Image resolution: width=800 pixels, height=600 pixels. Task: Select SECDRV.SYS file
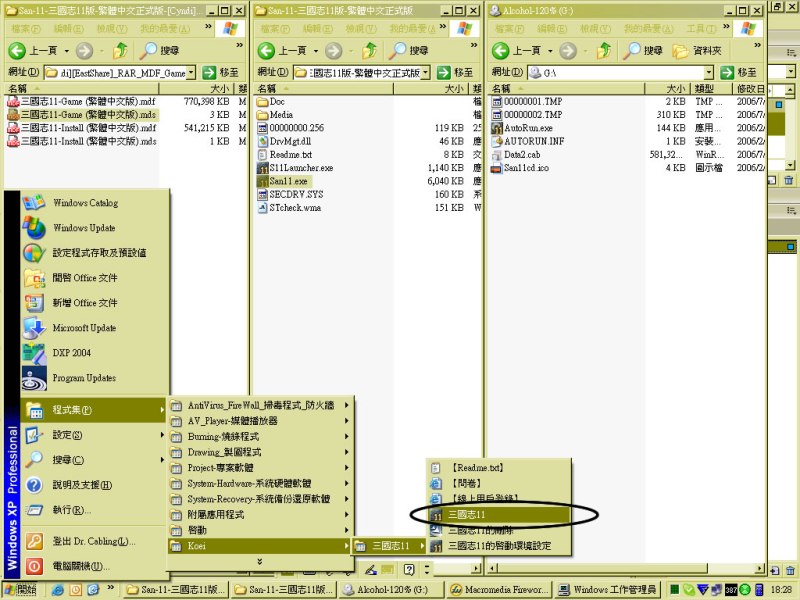click(x=290, y=194)
